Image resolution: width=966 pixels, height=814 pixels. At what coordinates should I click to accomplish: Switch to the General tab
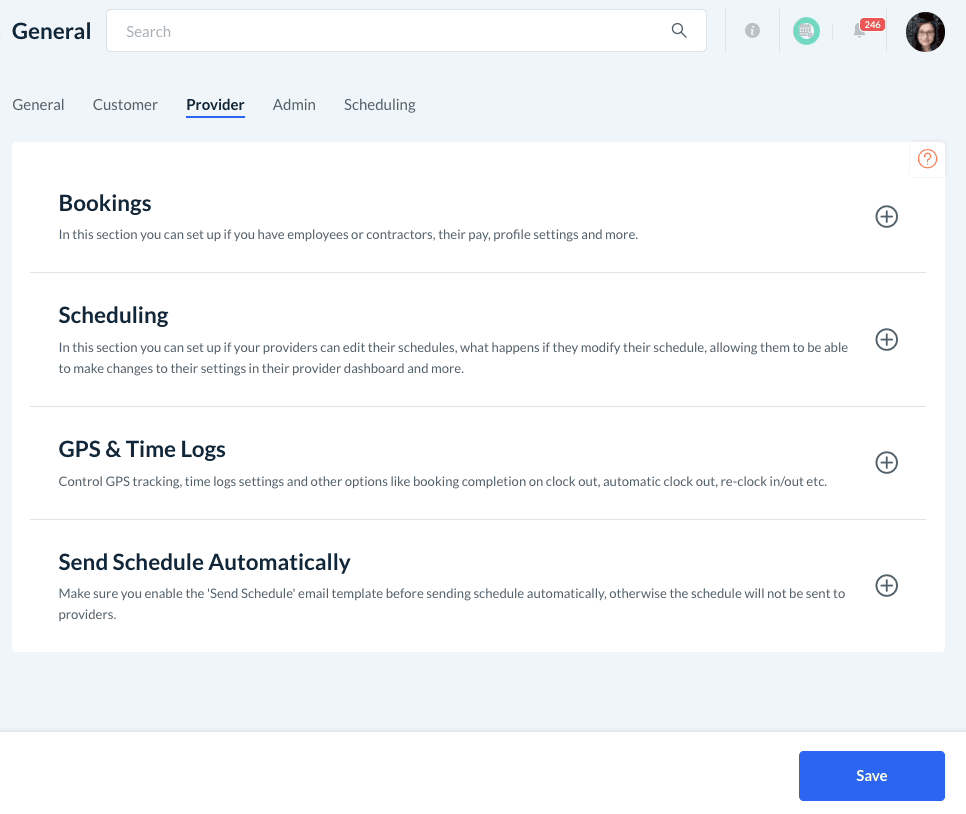click(x=38, y=105)
